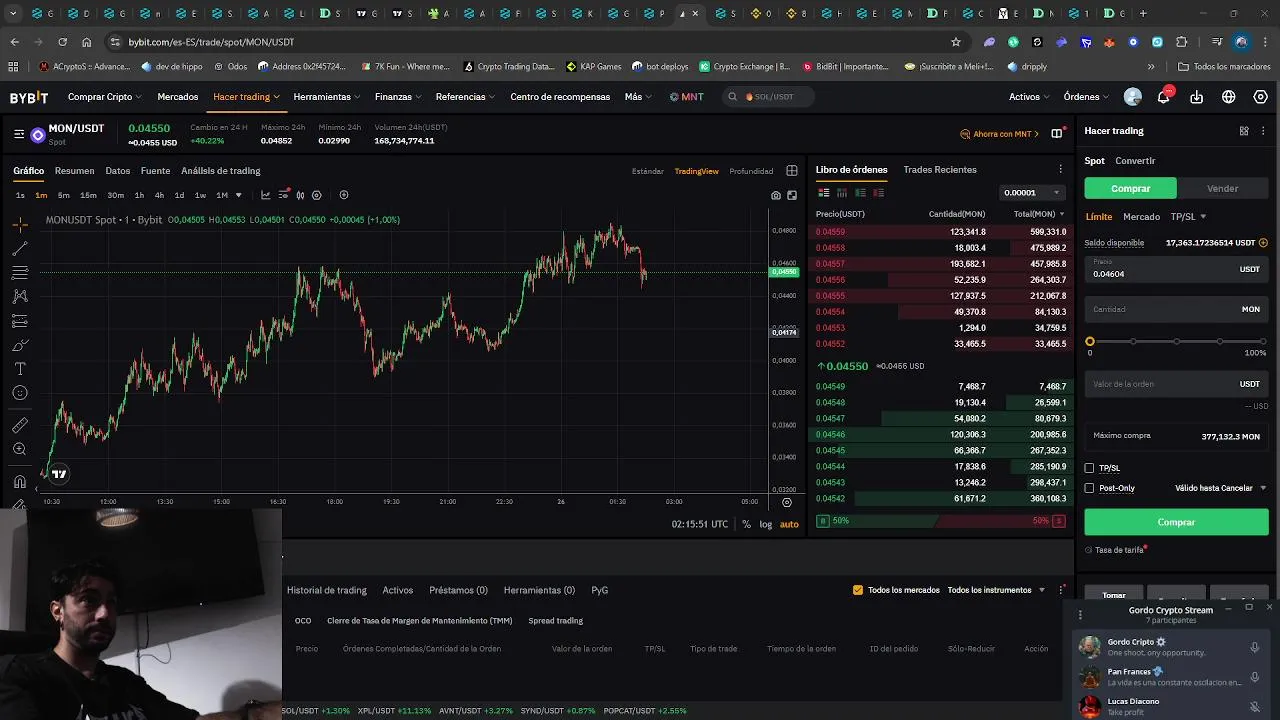This screenshot has height=720, width=1280.
Task: Expand the timeframe dropdown arrow after 1M
Action: click(x=238, y=195)
